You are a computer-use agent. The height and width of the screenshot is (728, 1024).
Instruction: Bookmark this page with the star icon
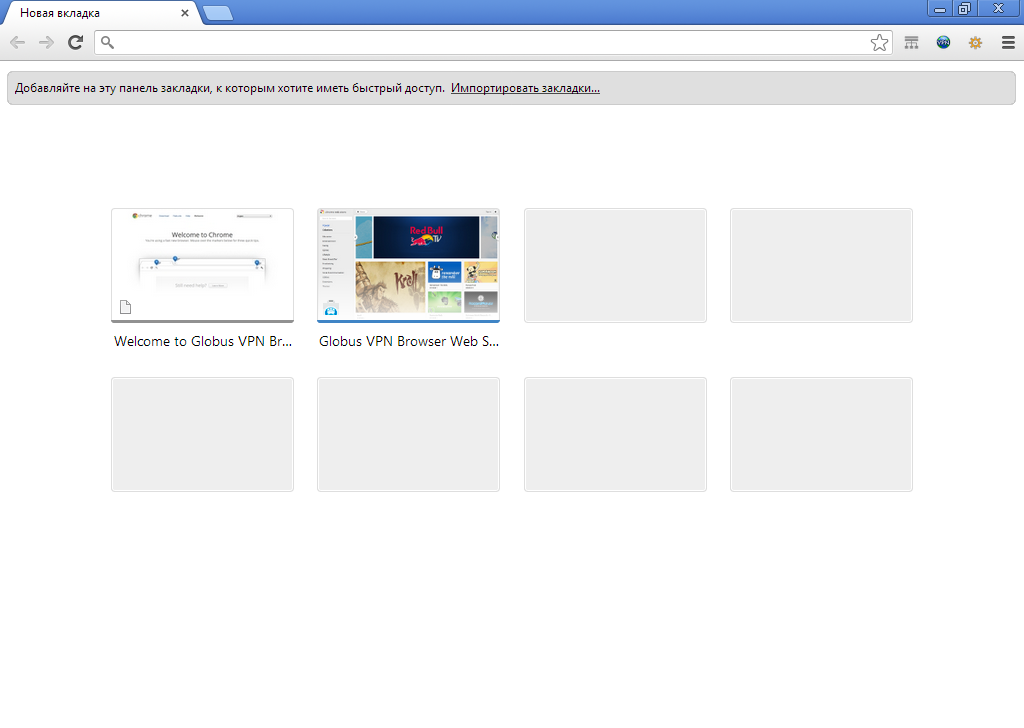tap(879, 42)
